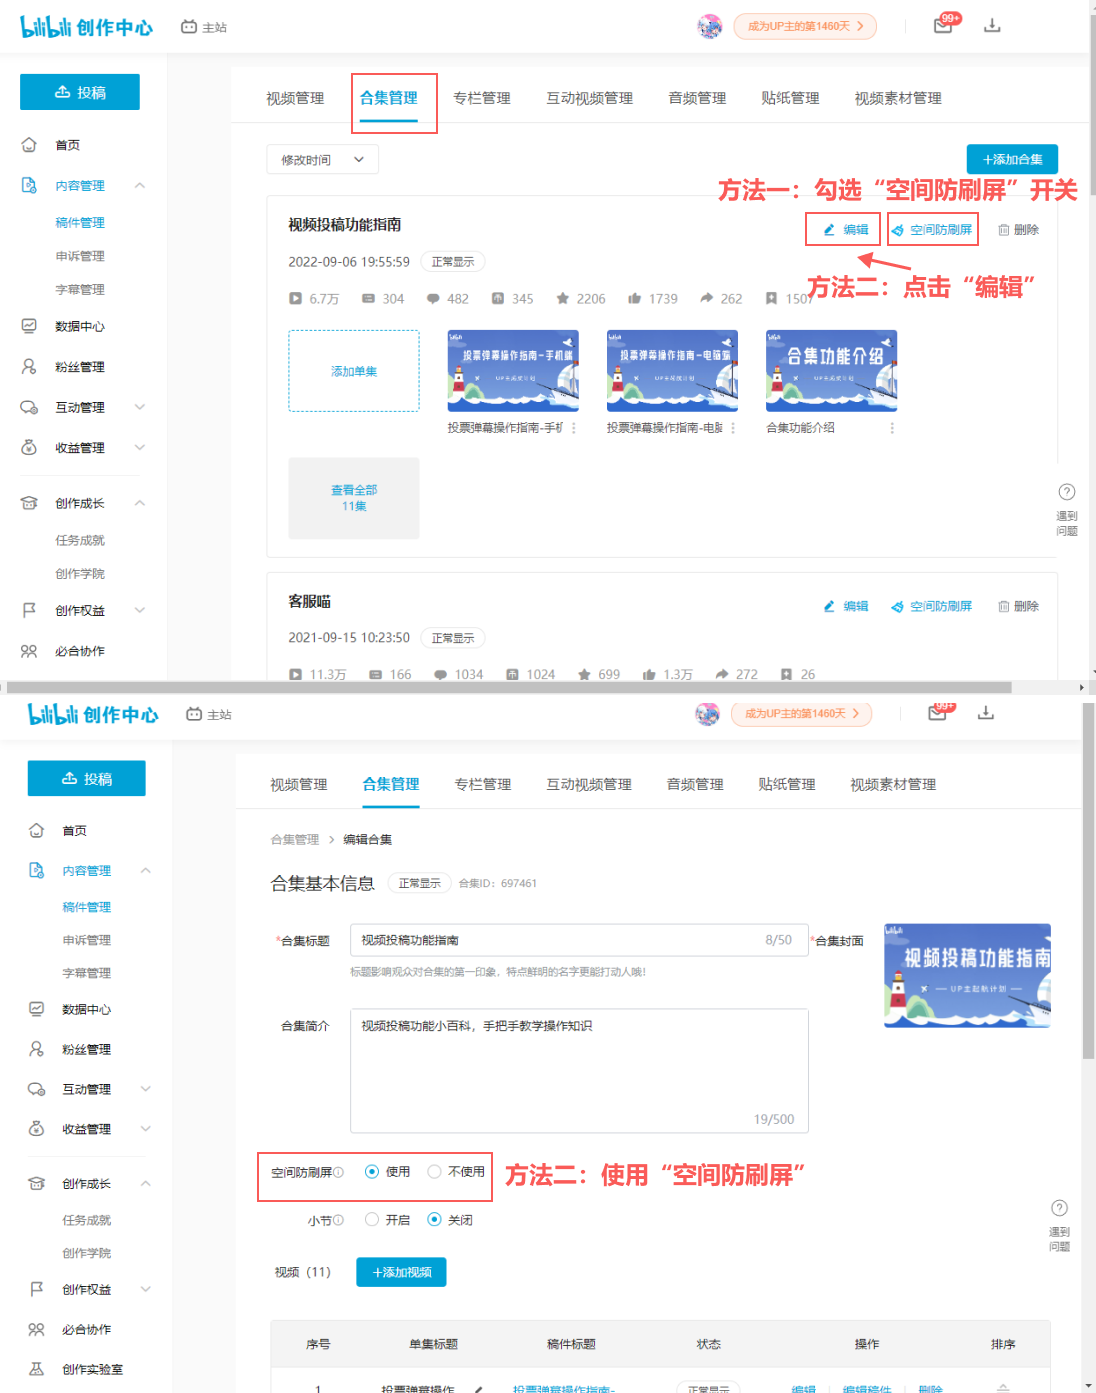Click the 合集简介 text area
1096x1393 pixels.
[579, 1071]
